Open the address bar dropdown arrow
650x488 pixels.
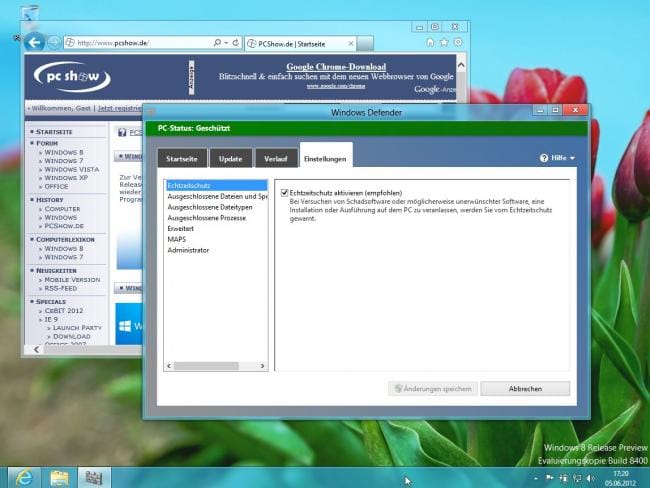[x=226, y=42]
